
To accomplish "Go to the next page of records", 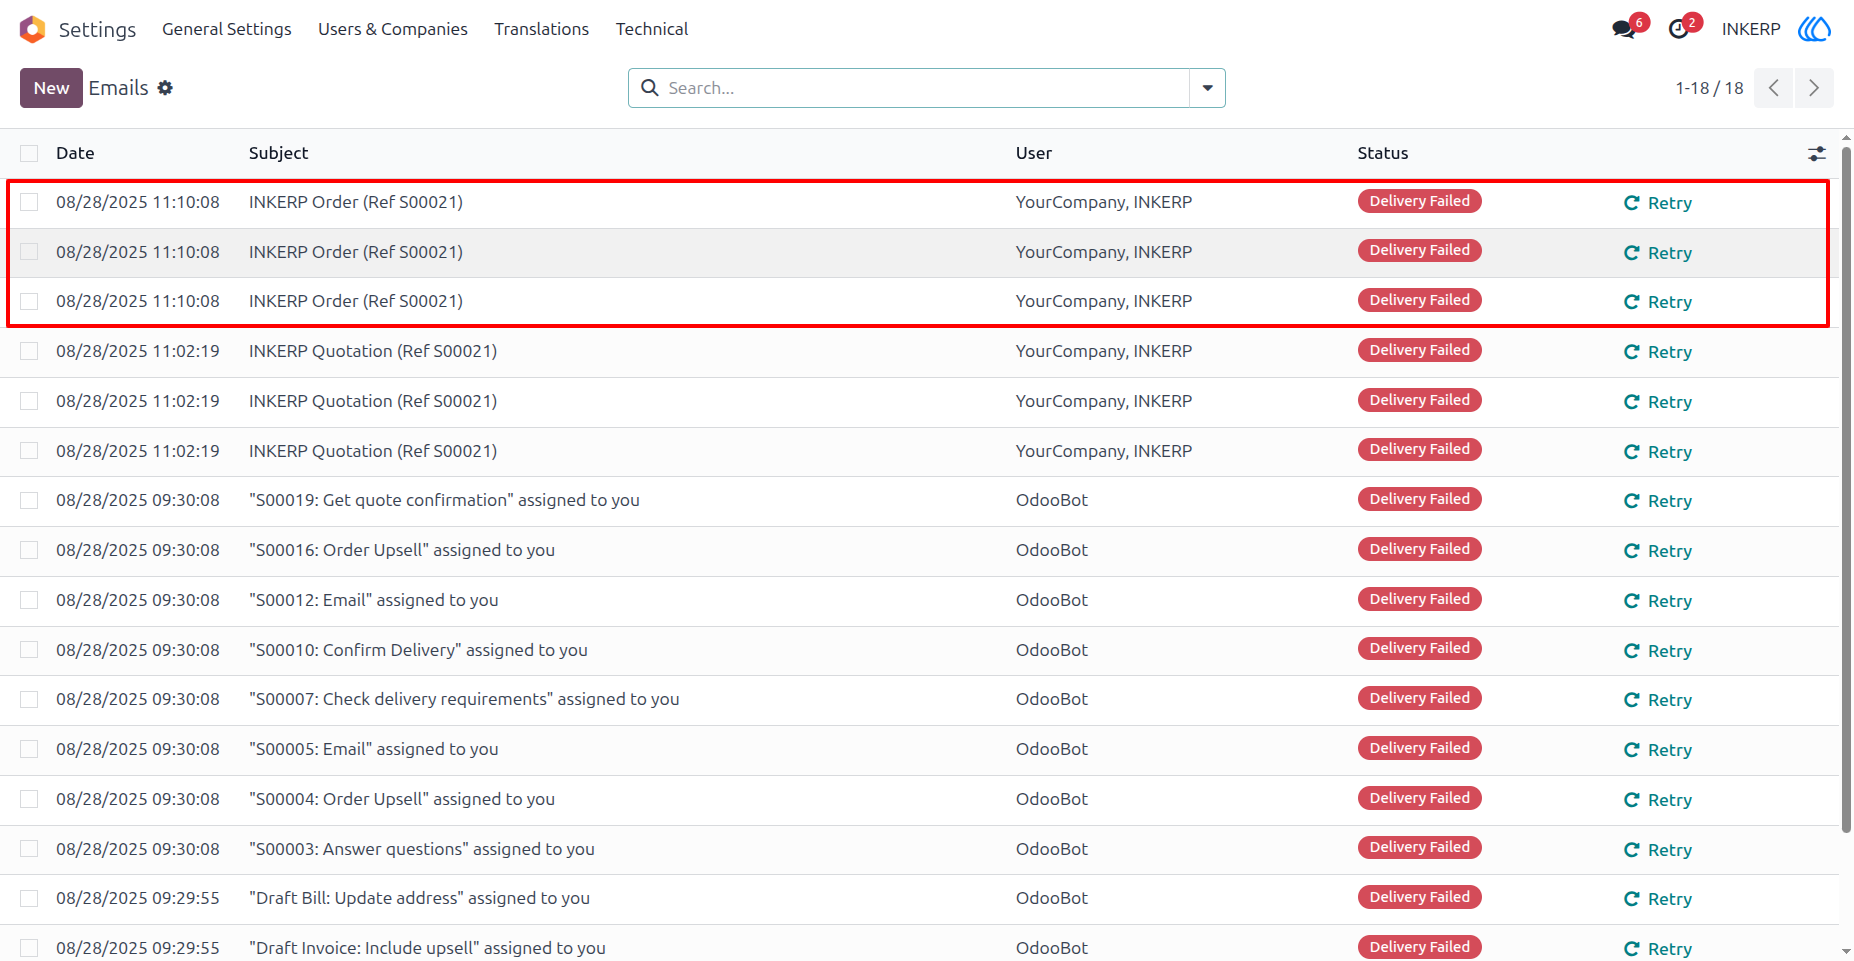I will (1814, 88).
